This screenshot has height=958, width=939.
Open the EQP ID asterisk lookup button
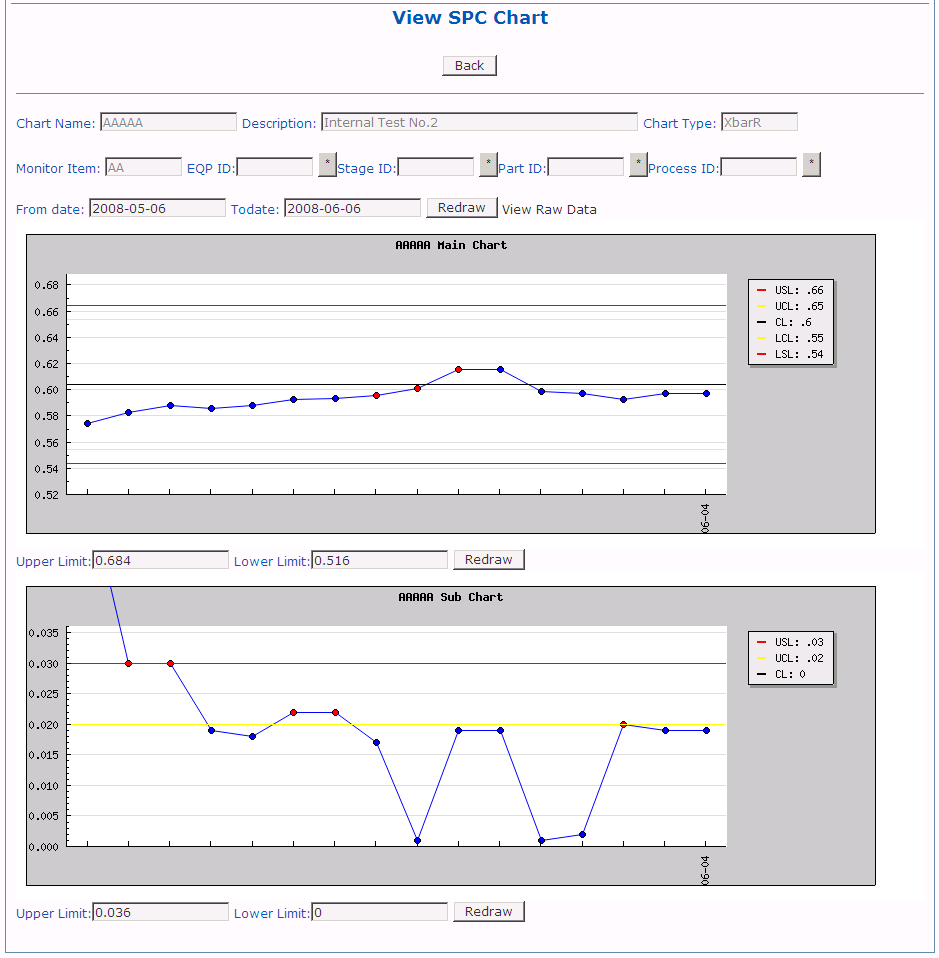(x=327, y=165)
